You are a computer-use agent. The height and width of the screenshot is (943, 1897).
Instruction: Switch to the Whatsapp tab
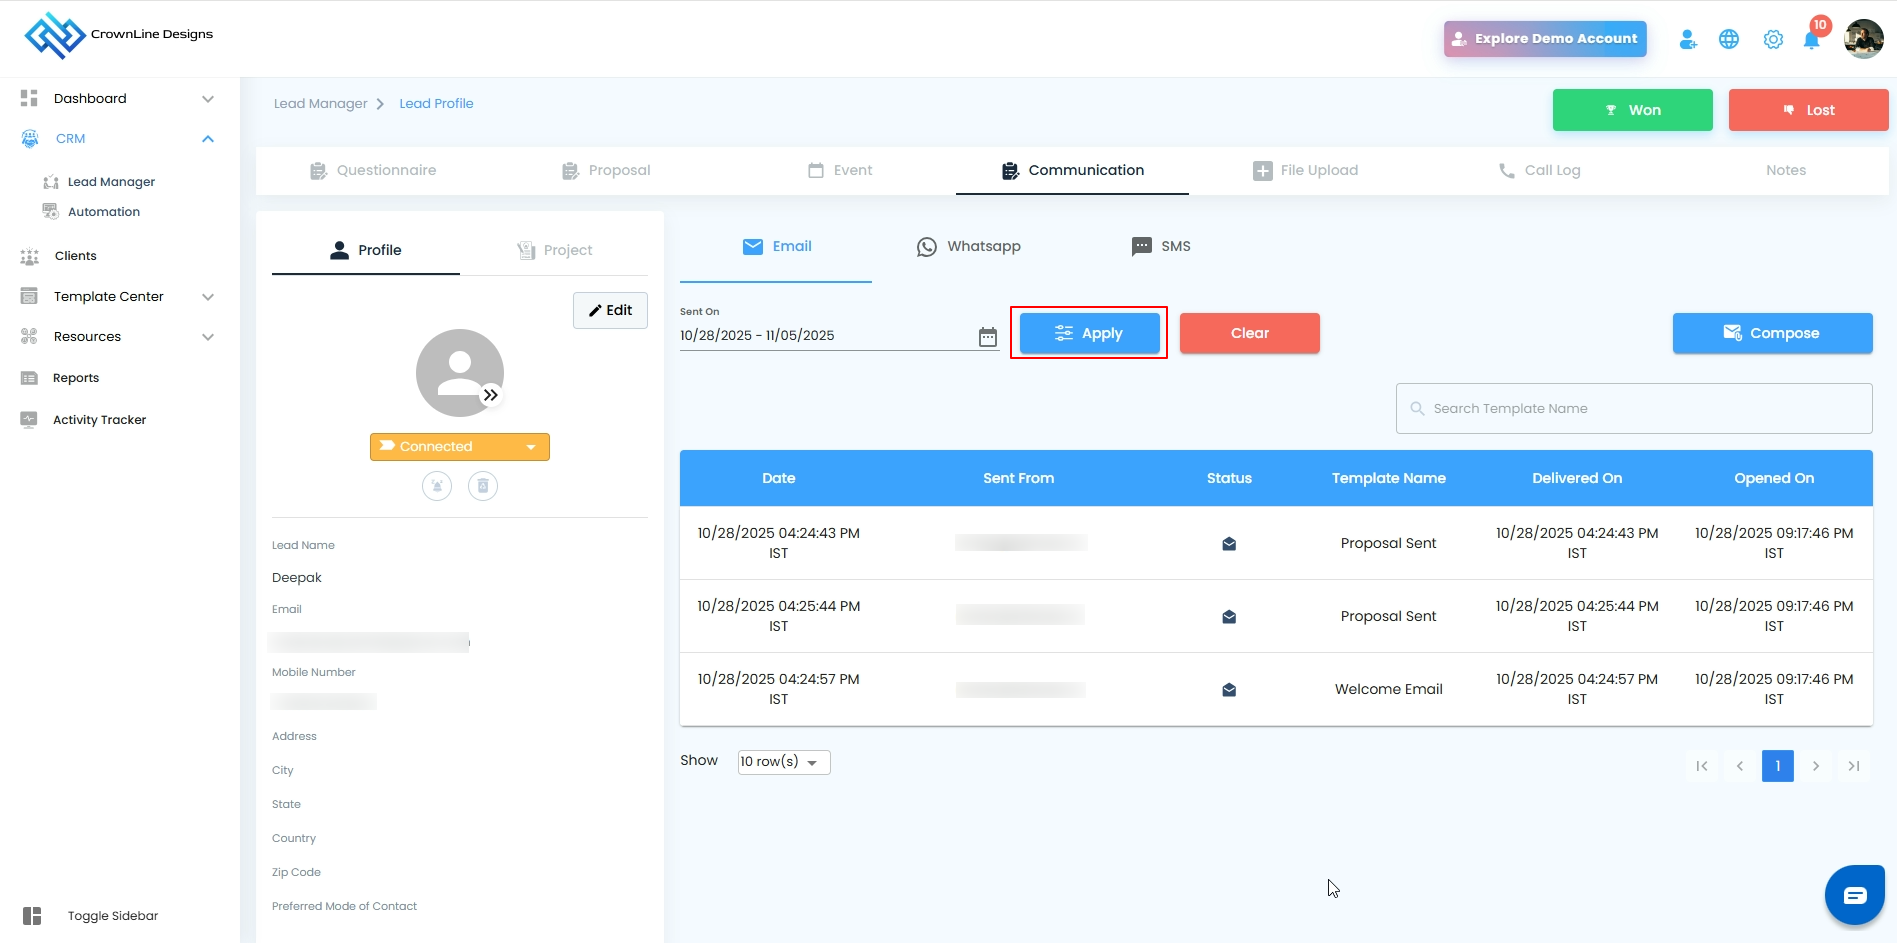(x=969, y=246)
